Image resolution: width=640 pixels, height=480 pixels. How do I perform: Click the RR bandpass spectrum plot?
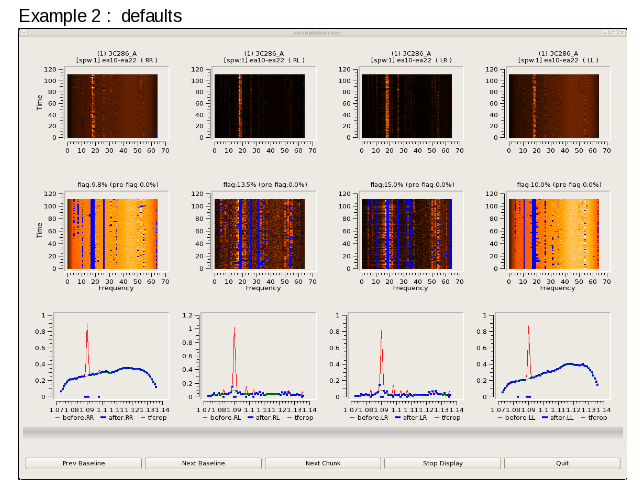click(111, 356)
